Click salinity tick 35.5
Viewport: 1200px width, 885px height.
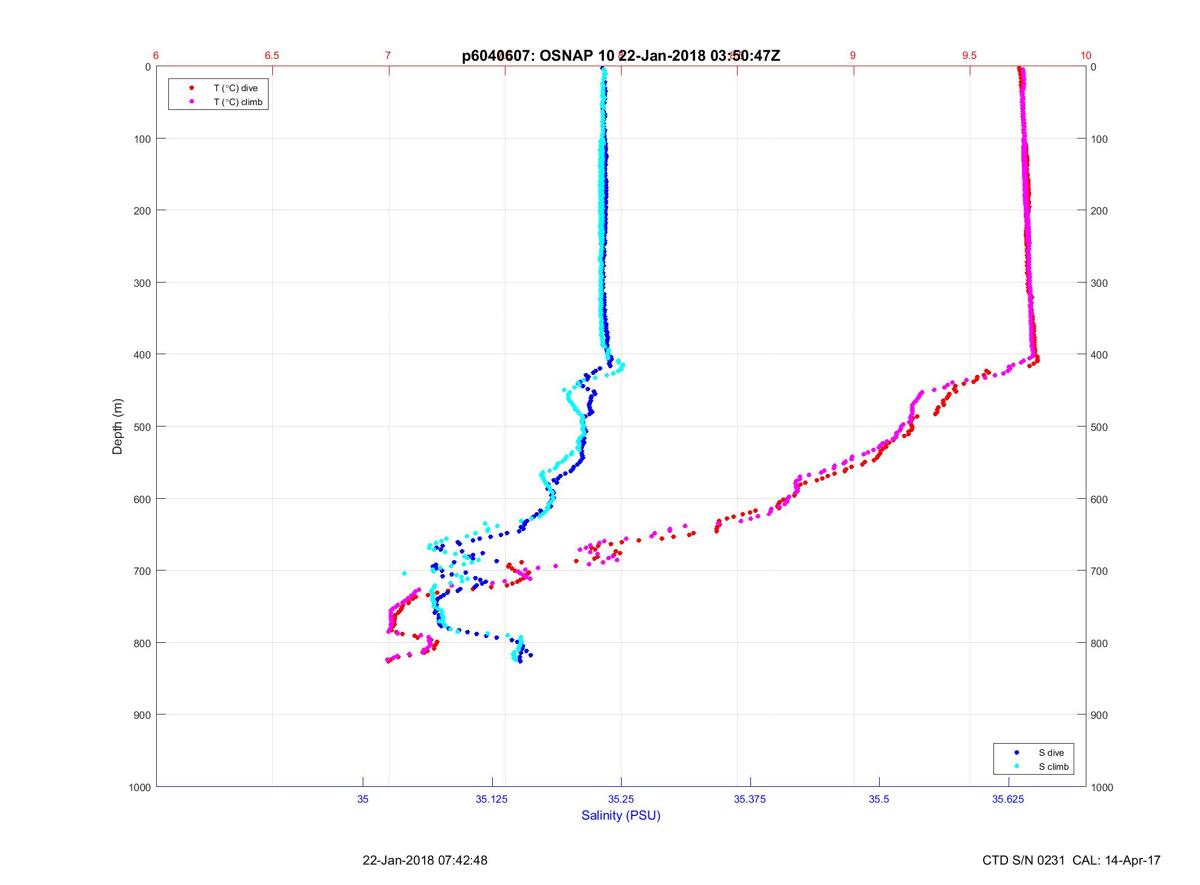[x=879, y=799]
